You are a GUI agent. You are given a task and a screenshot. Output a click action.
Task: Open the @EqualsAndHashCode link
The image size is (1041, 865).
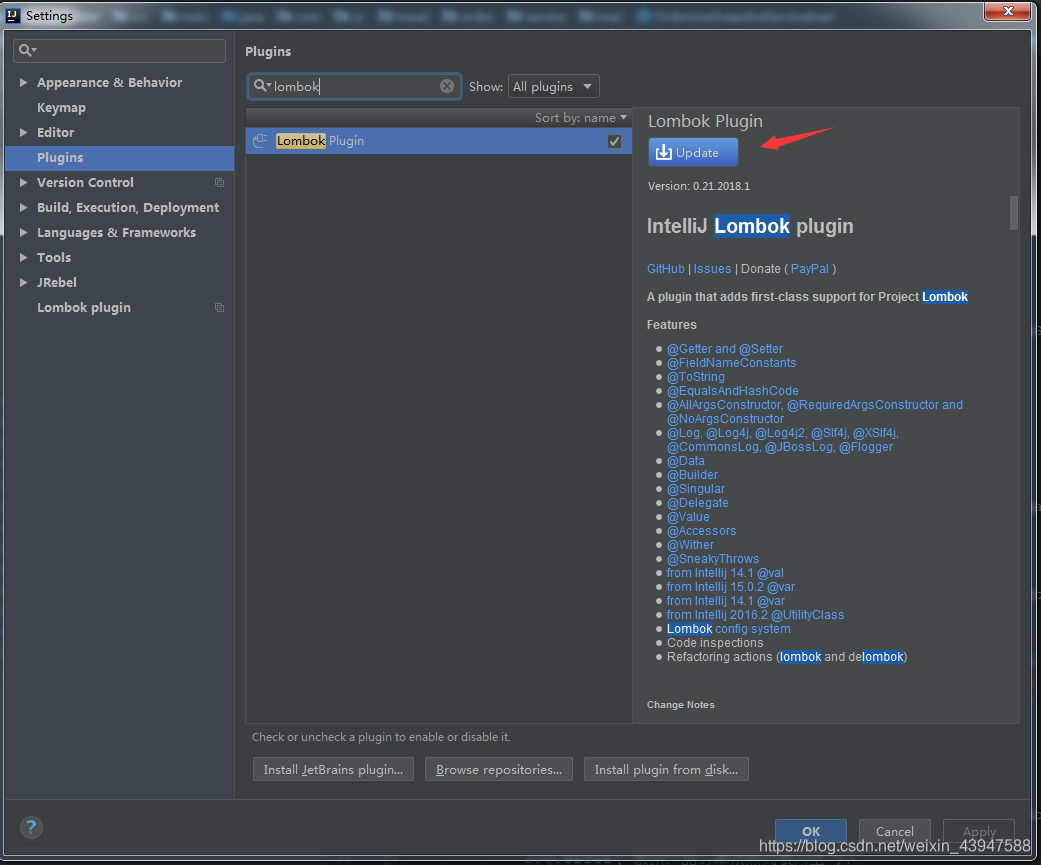(x=732, y=390)
